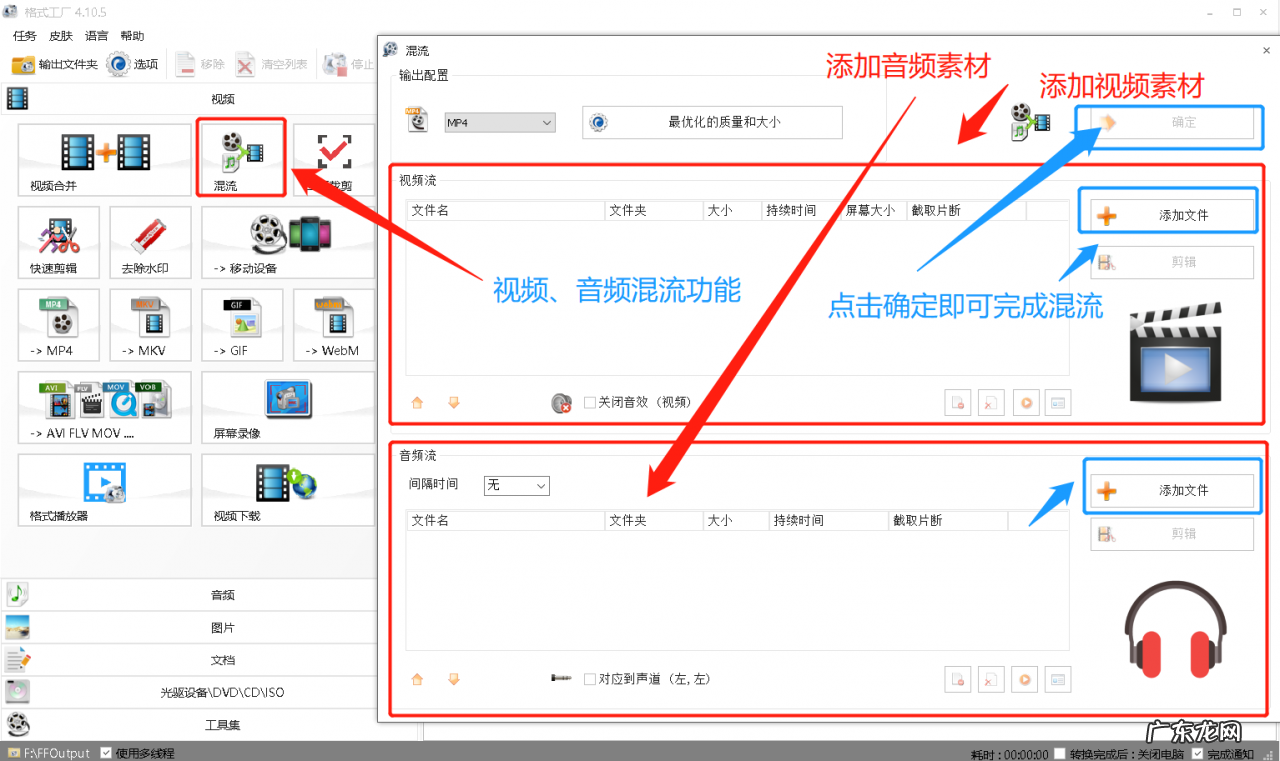This screenshot has height=761, width=1280.
Task: Open the 视频下载 video download tool
Action: click(x=287, y=490)
